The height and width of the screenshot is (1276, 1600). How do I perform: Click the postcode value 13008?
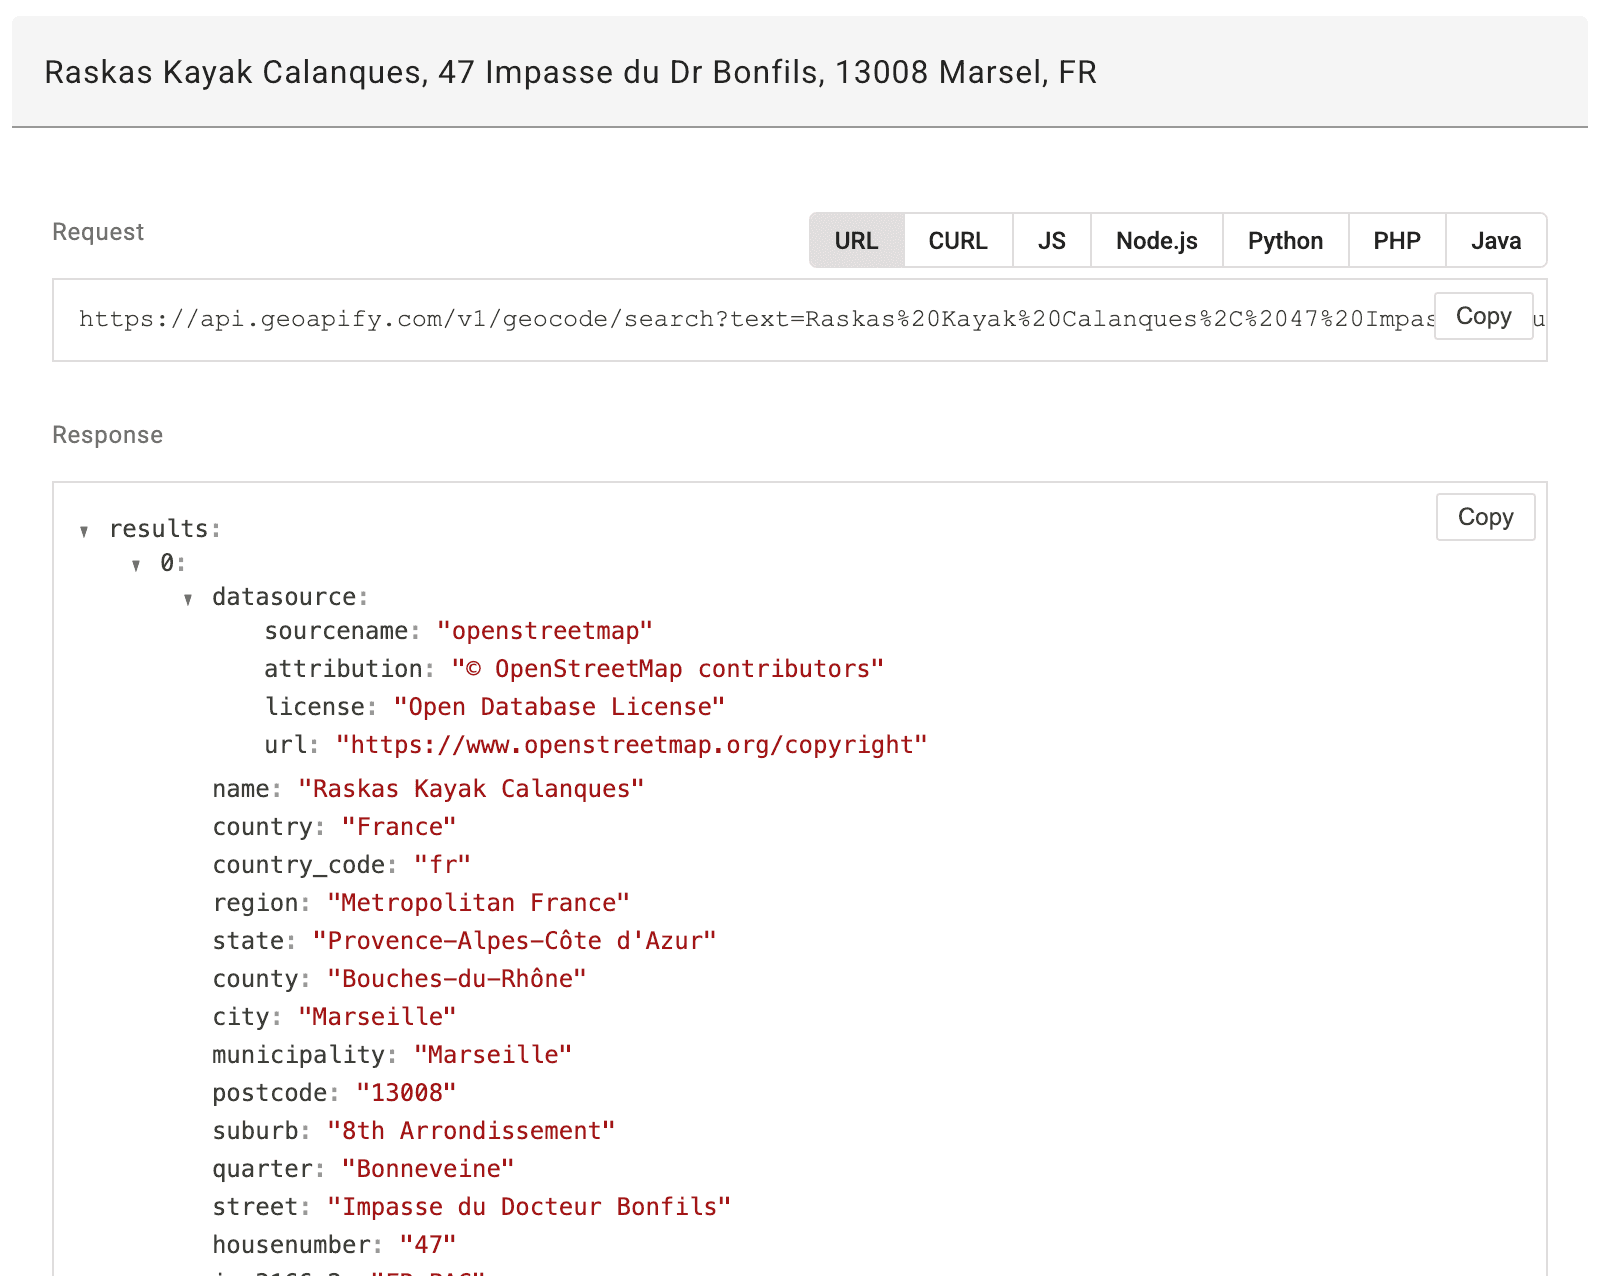(406, 1093)
